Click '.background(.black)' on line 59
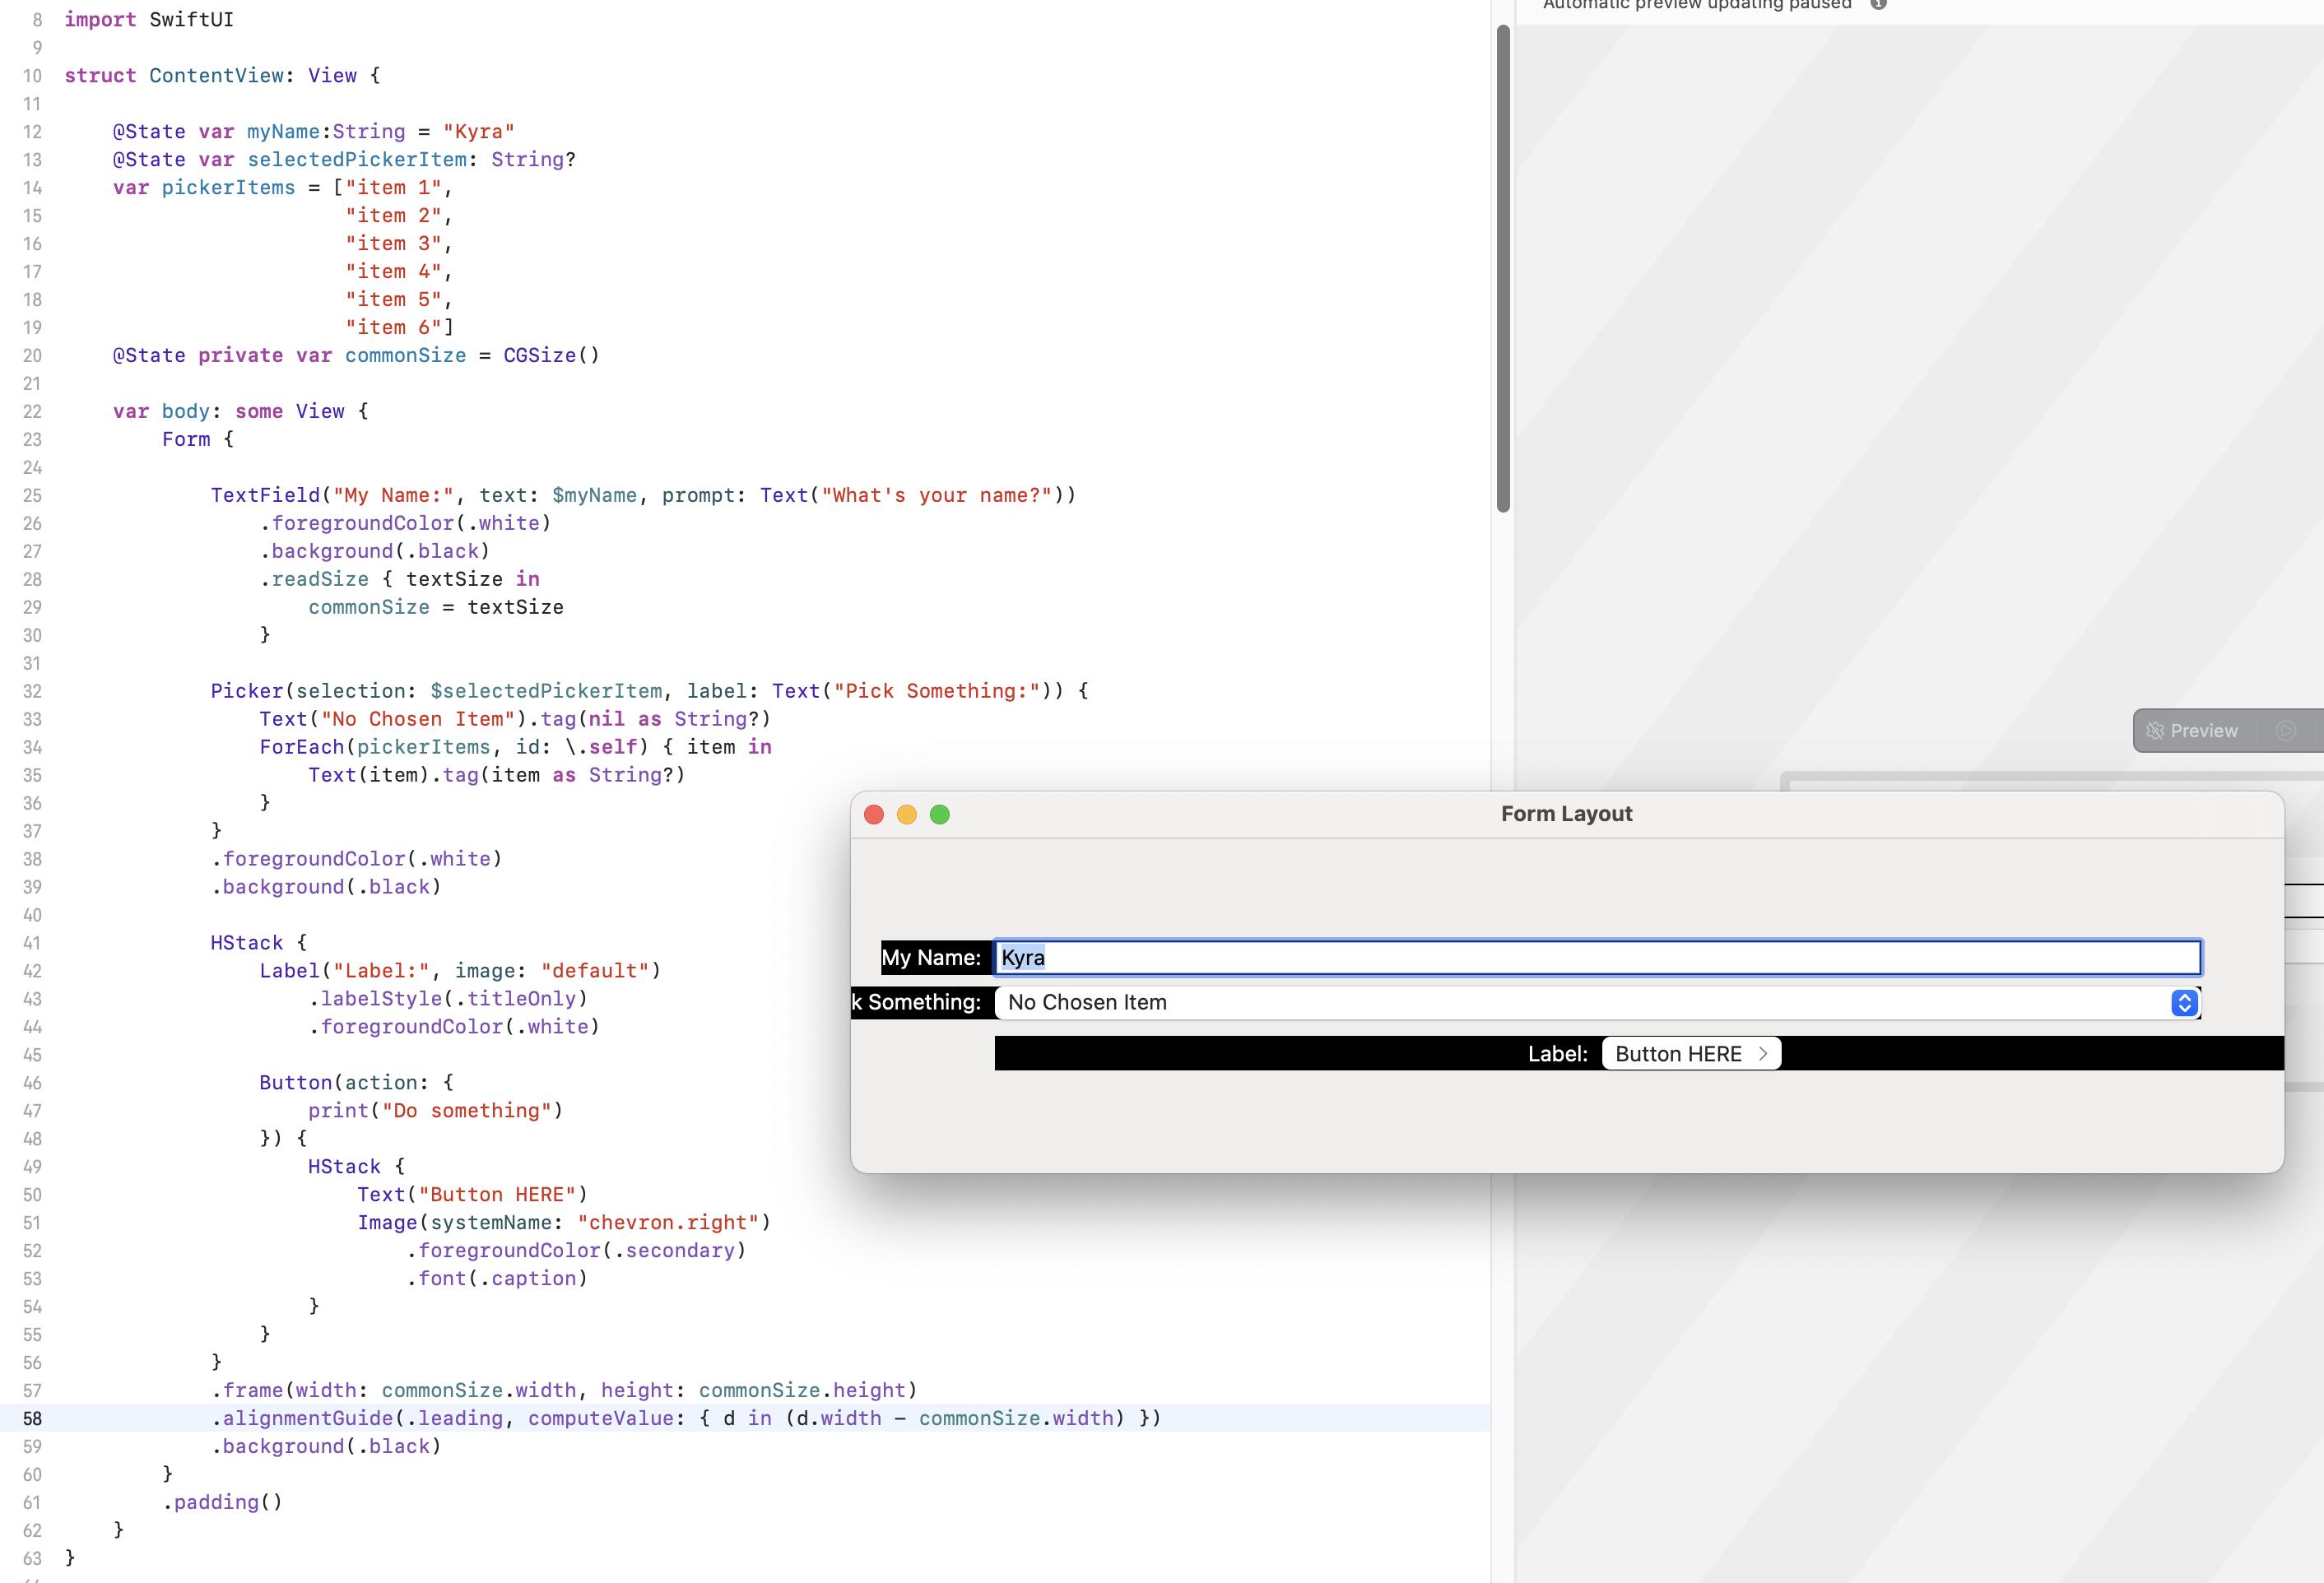2324x1583 pixels. pyautogui.click(x=326, y=1446)
